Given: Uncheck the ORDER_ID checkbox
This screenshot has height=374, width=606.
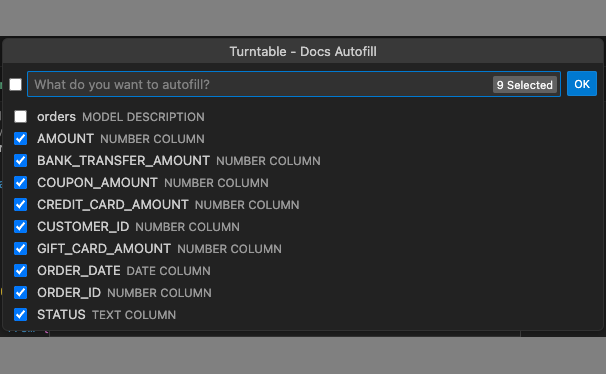Looking at the screenshot, I should [x=20, y=292].
